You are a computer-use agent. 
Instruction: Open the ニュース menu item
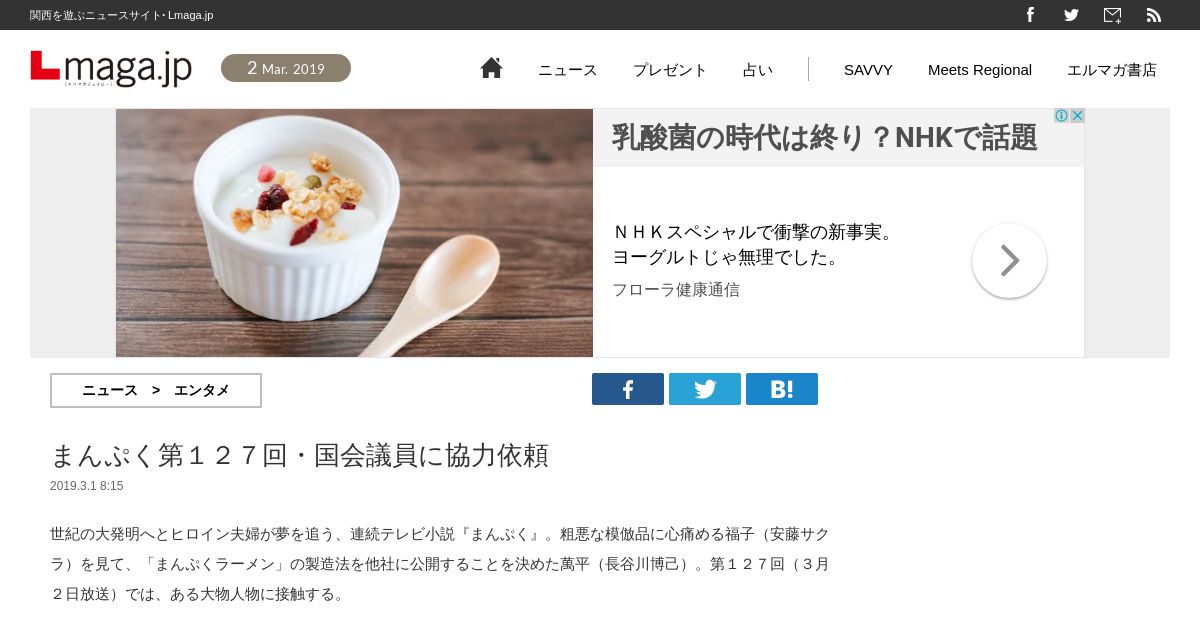tap(568, 70)
